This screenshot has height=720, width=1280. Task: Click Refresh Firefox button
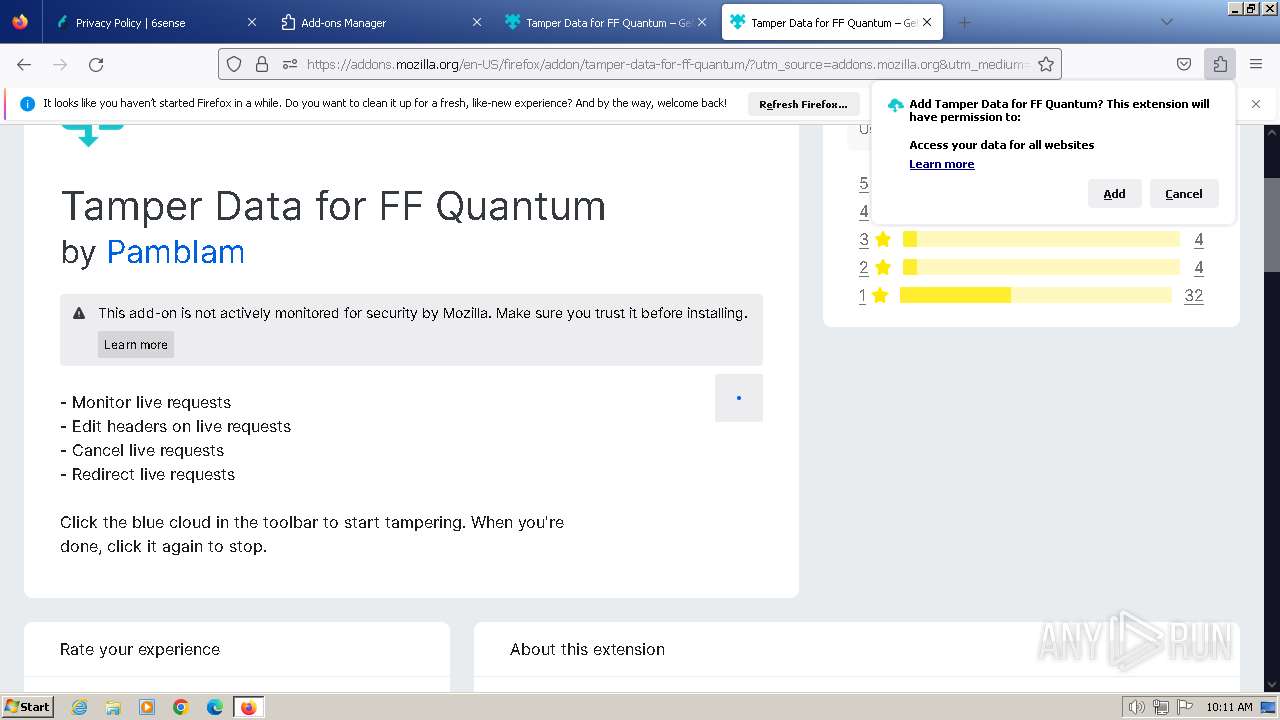point(803,104)
